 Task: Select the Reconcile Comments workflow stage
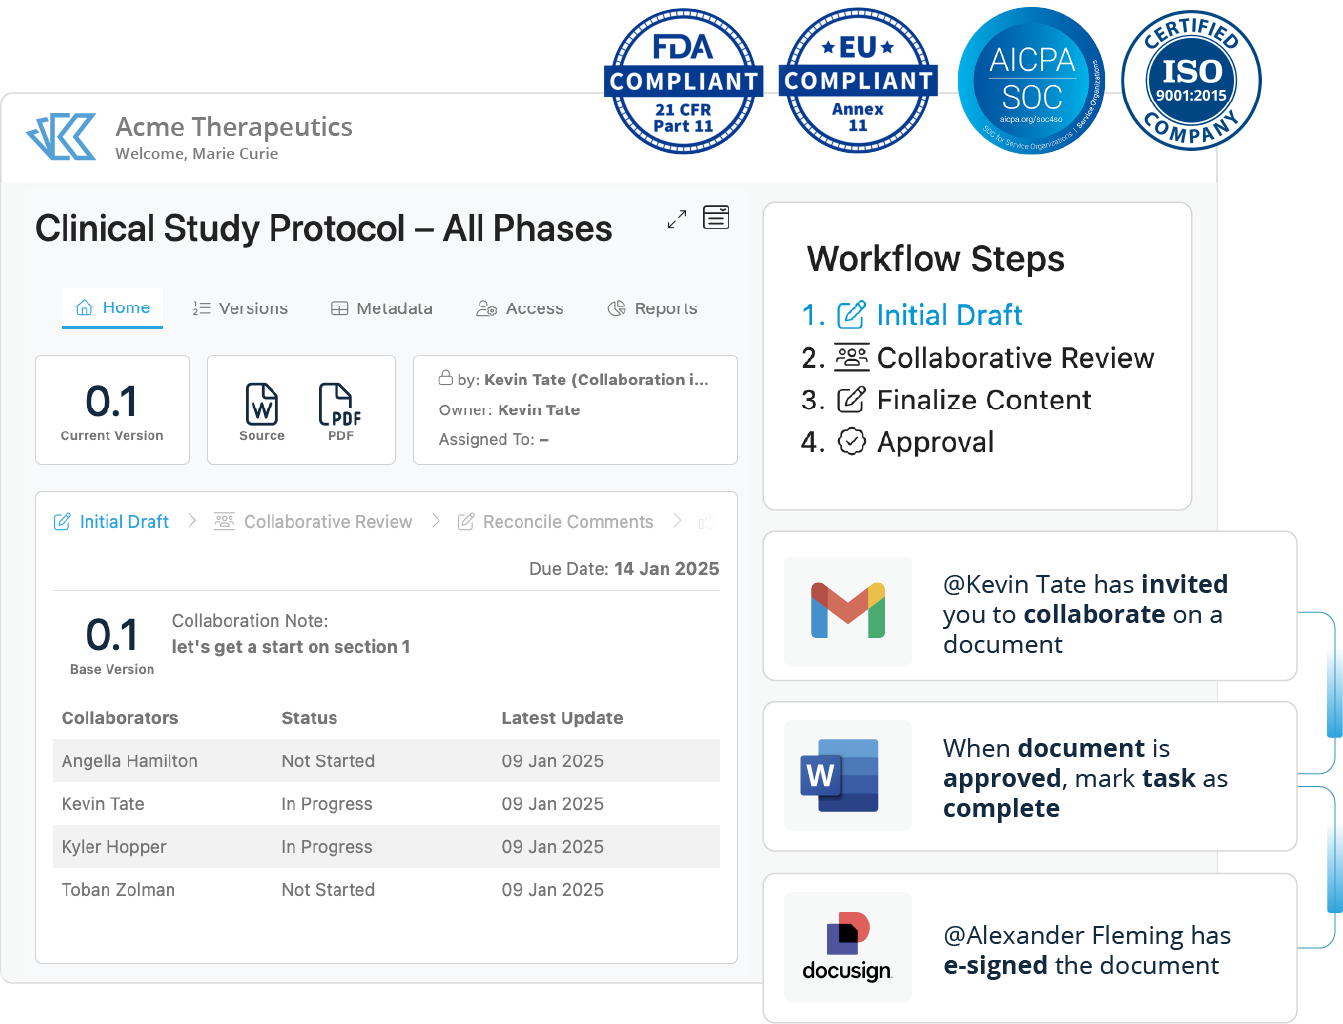(x=555, y=522)
